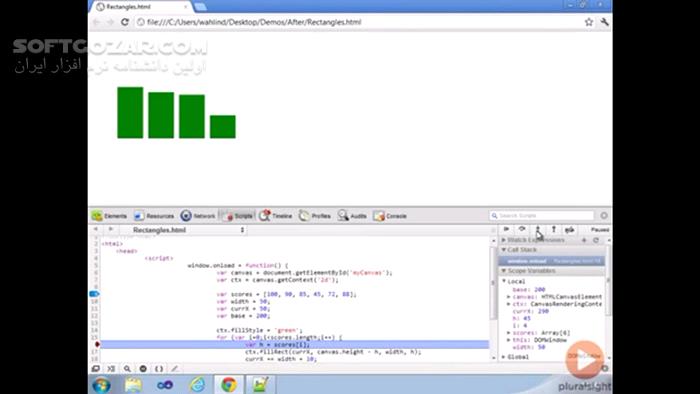Expand the scores Array variable
This screenshot has height=394, width=700.
[x=509, y=333]
